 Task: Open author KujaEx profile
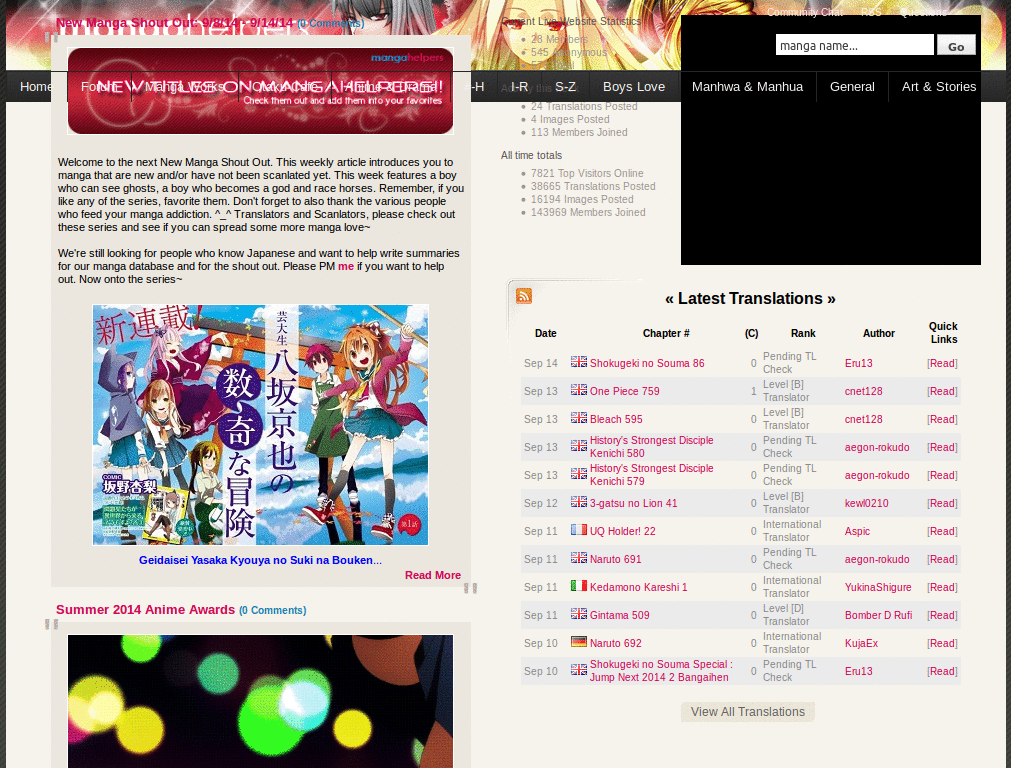click(861, 643)
